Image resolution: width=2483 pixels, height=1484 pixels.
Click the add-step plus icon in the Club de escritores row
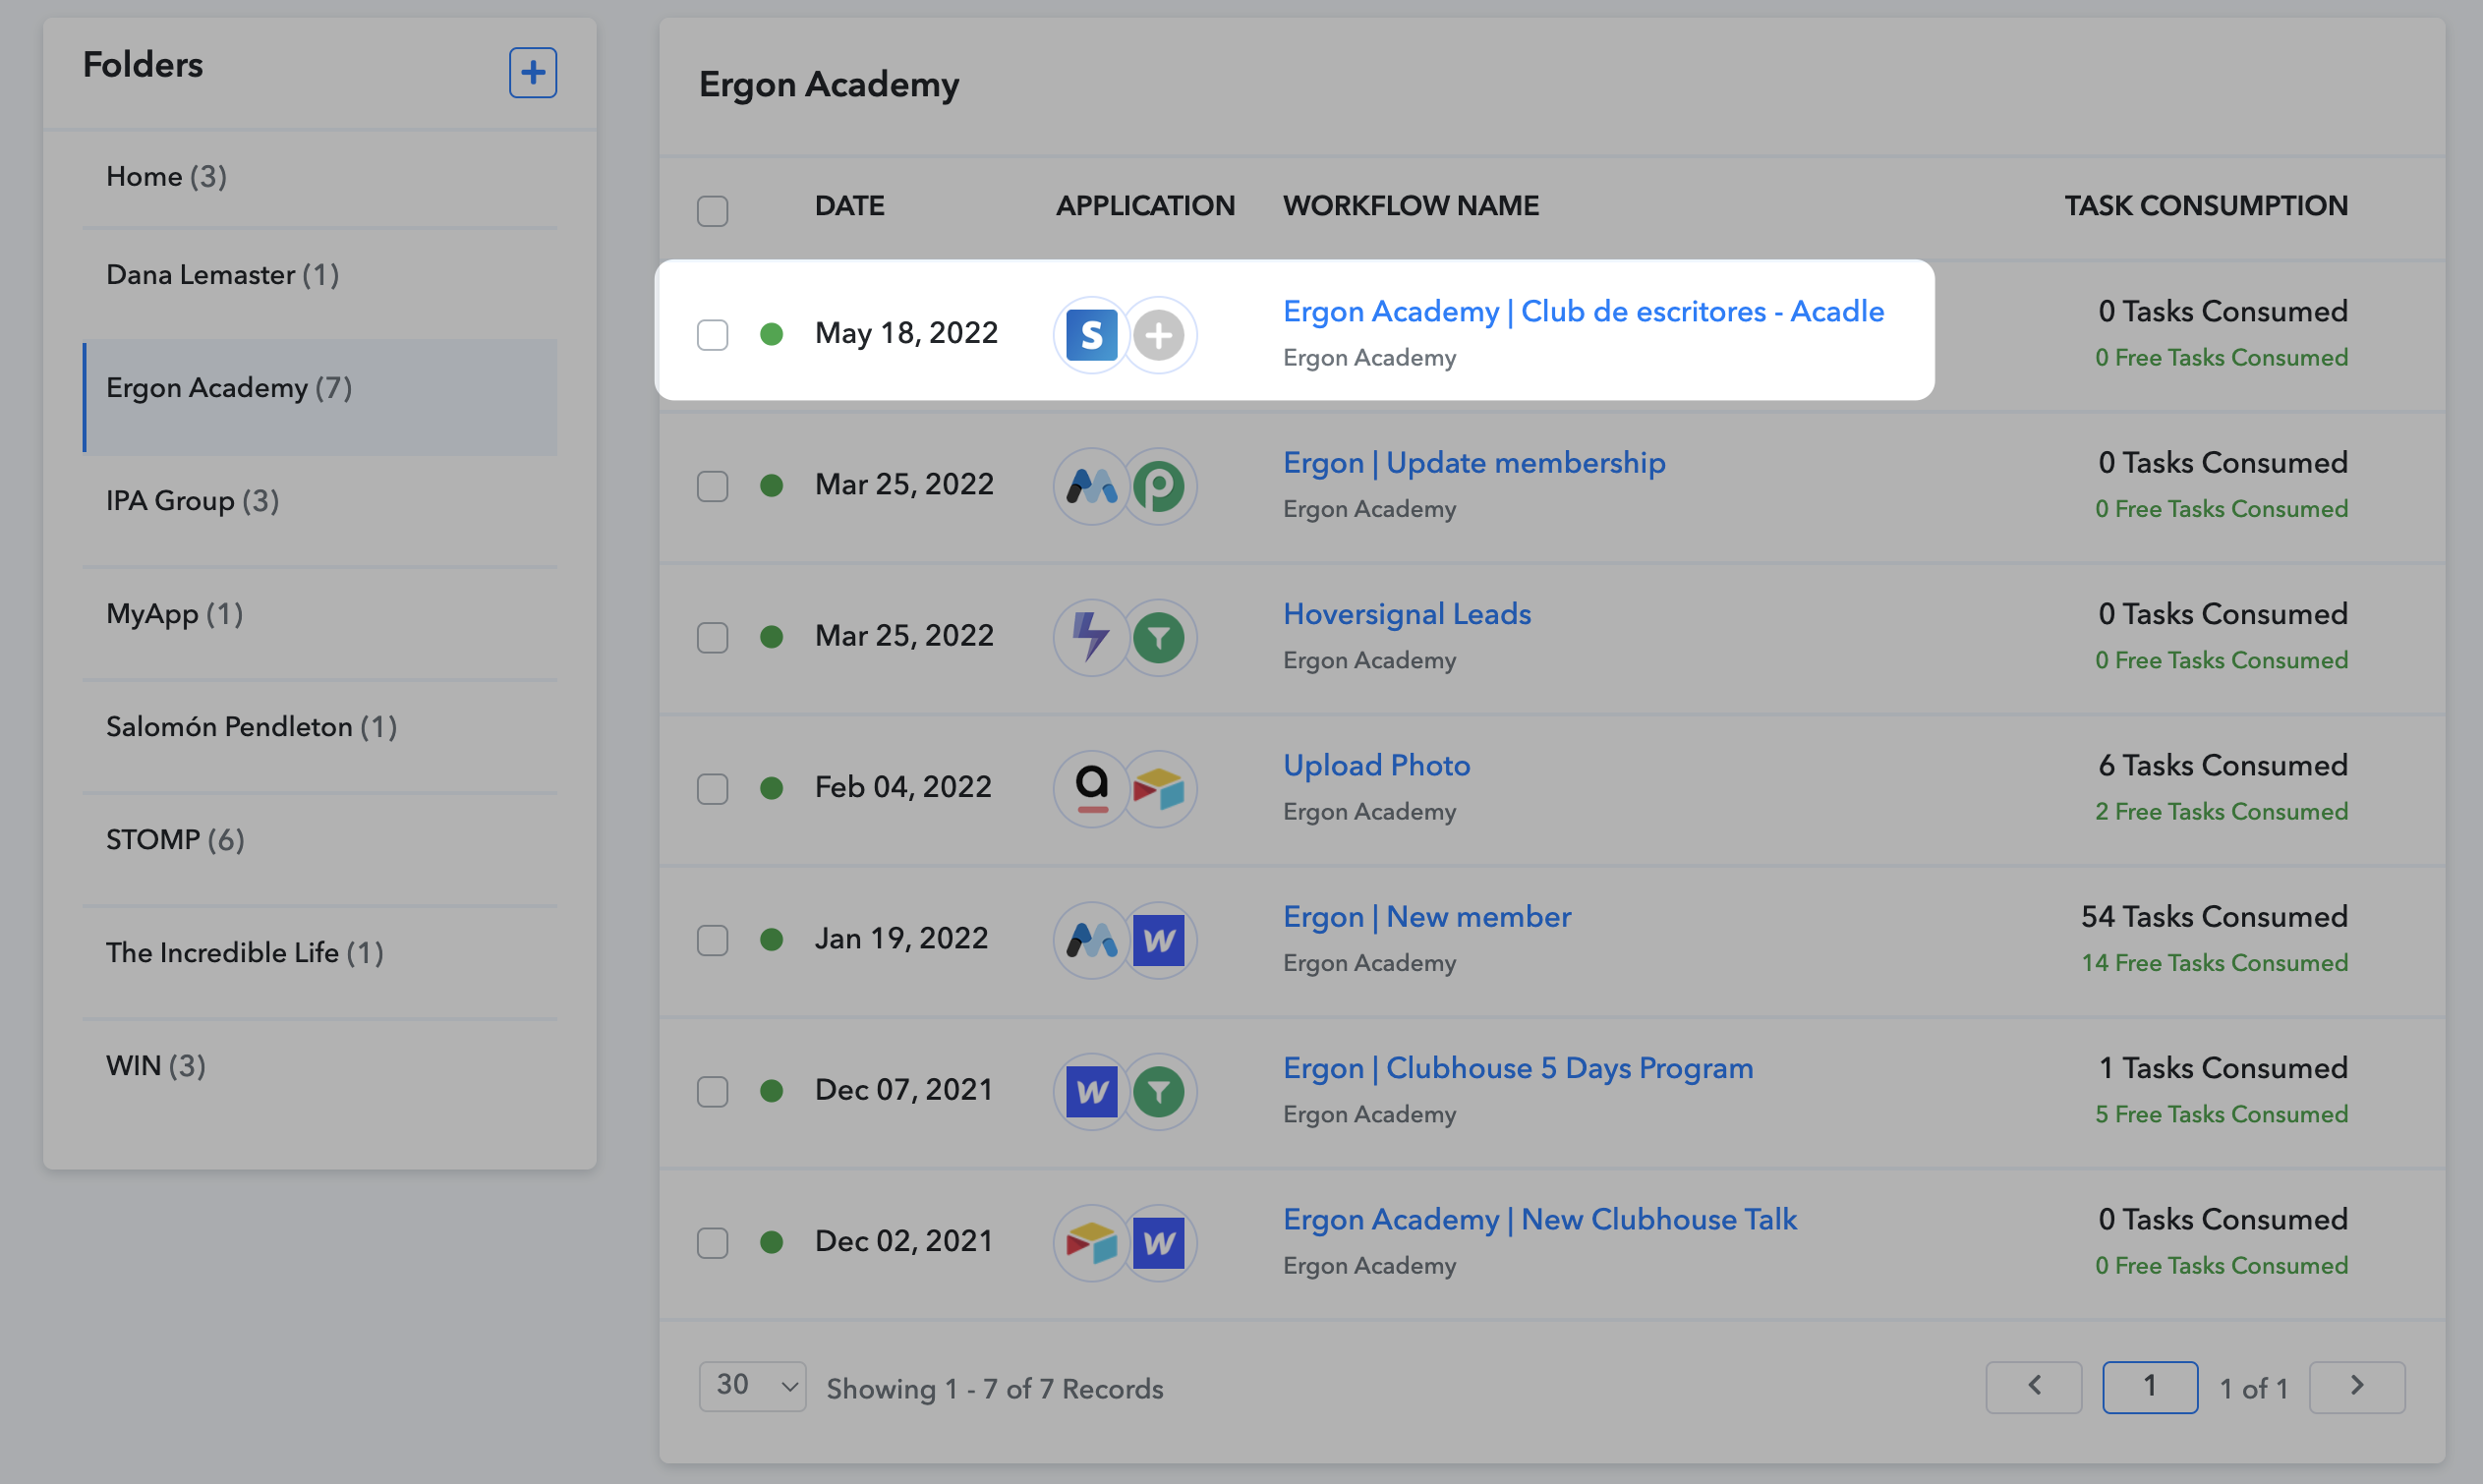1158,335
